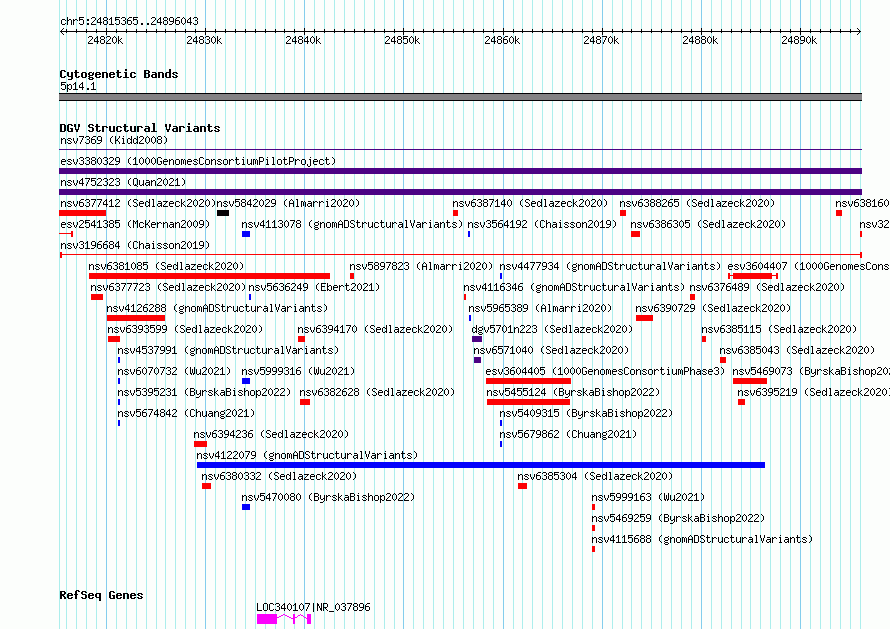Open nsv5842029 (Almarri2020) variant label
Screen dimensions: 890x629
pos(288,203)
